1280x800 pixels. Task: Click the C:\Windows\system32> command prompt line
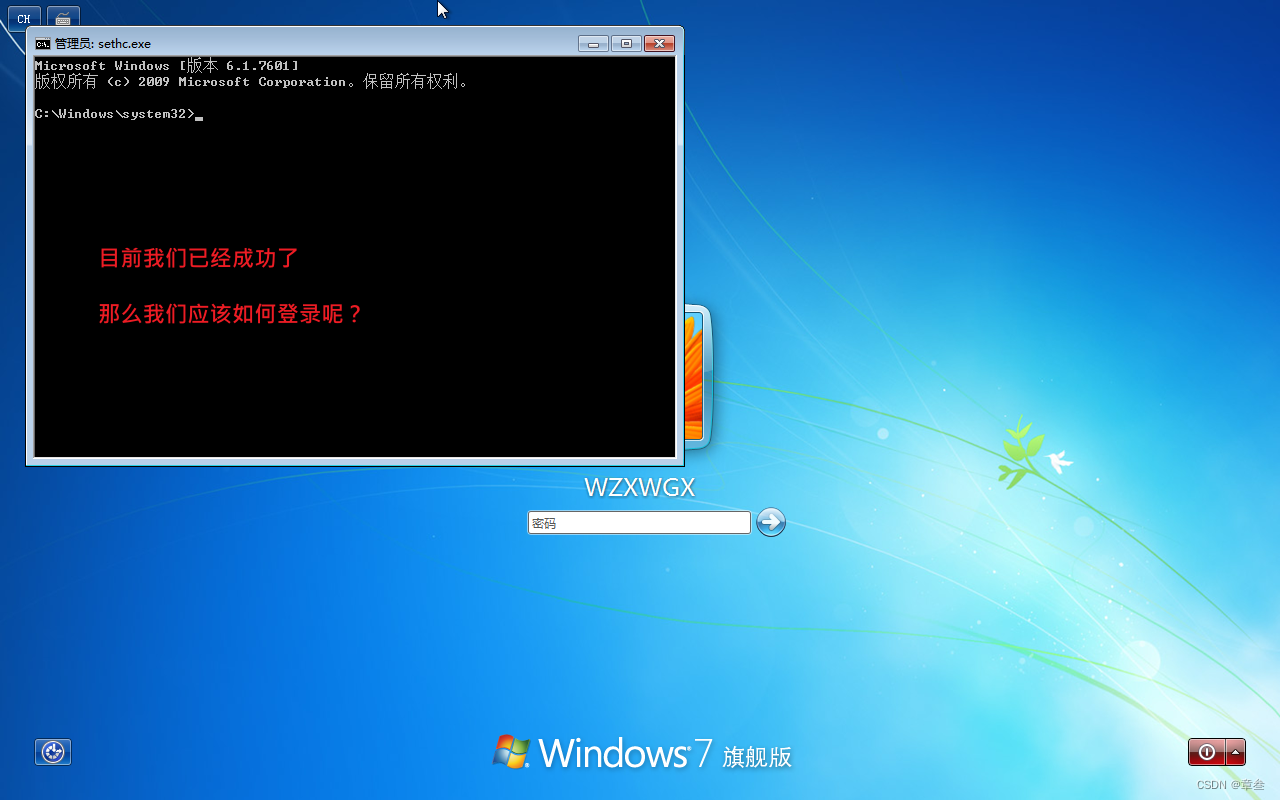pyautogui.click(x=119, y=114)
